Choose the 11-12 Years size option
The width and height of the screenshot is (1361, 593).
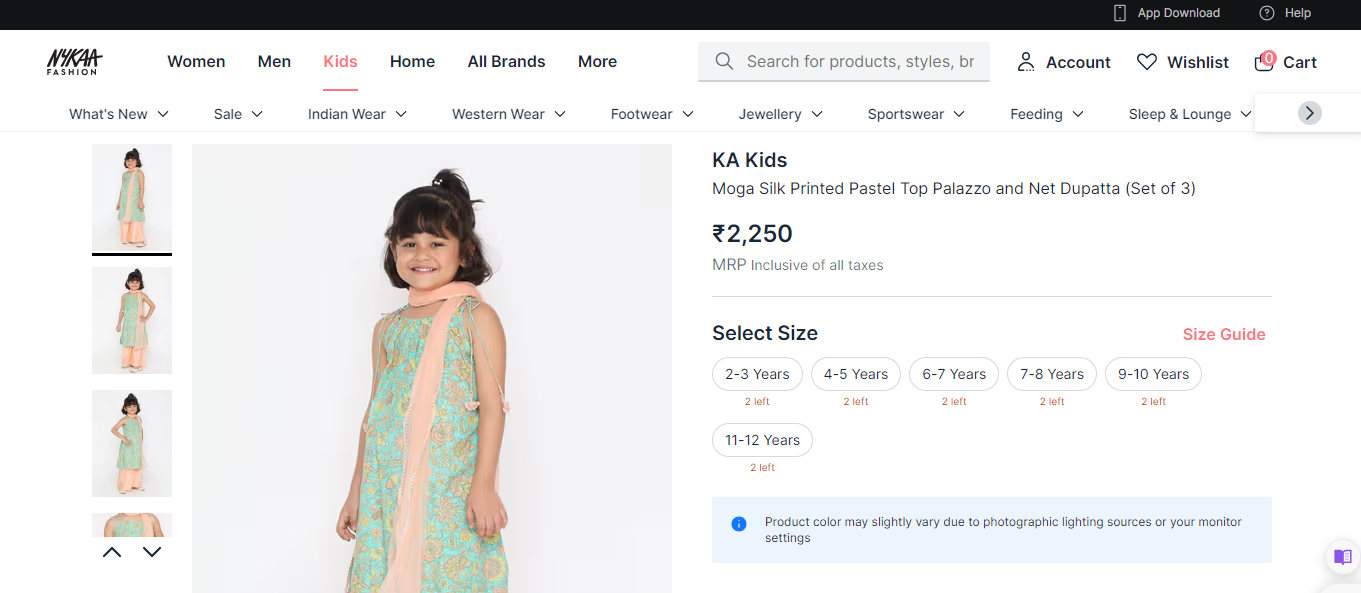[762, 440]
